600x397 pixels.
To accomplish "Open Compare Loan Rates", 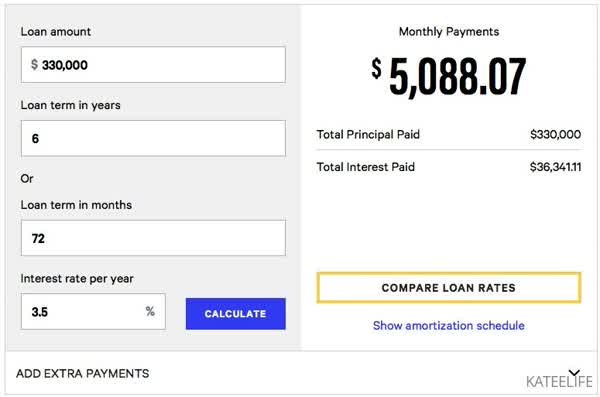I will [449, 288].
